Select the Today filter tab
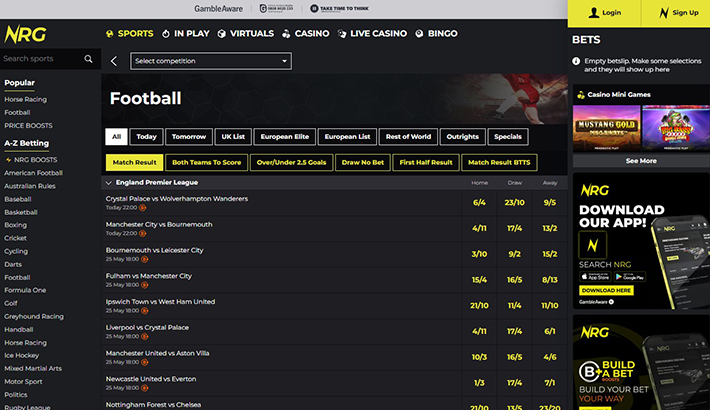 pyautogui.click(x=146, y=137)
